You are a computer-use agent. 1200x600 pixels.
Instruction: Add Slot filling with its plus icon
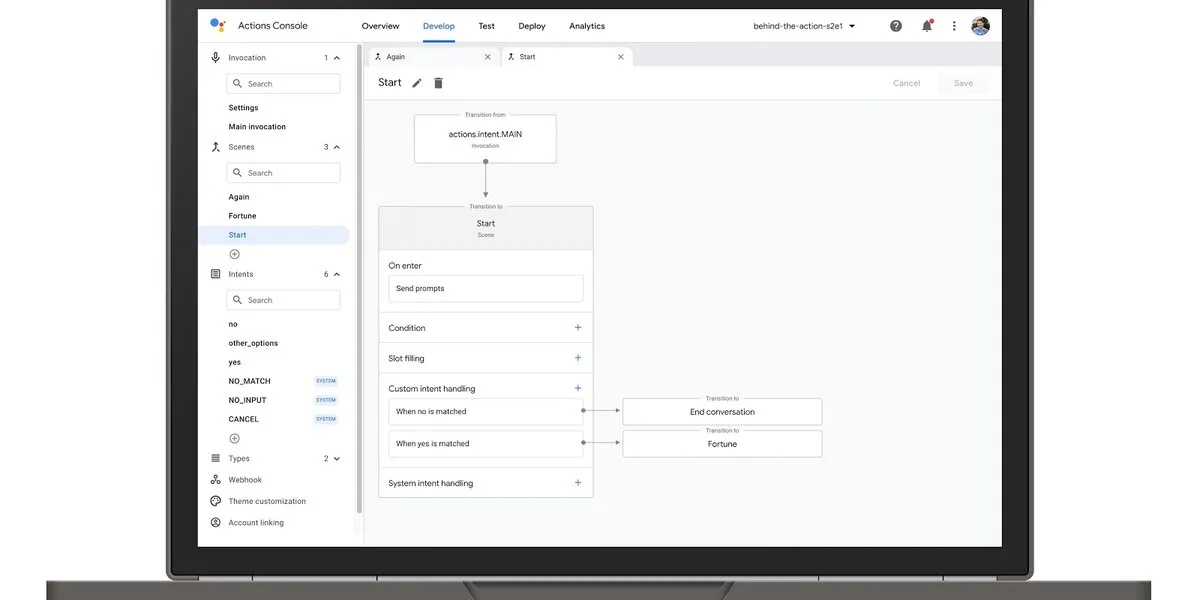578,358
